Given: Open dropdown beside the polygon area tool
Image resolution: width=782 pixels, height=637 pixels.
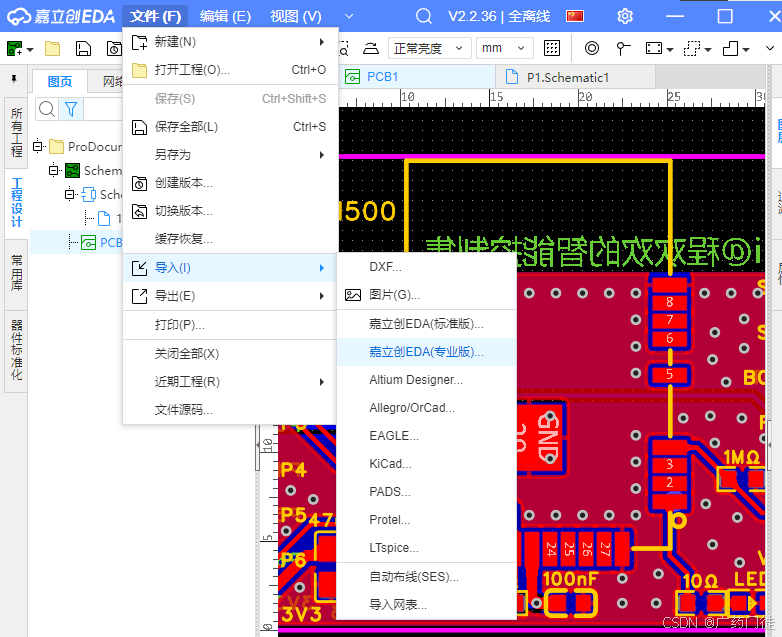Looking at the screenshot, I should [746, 49].
